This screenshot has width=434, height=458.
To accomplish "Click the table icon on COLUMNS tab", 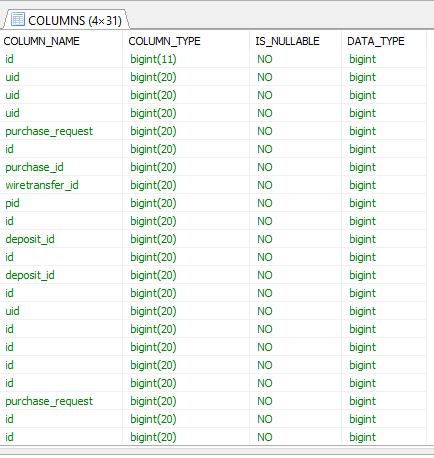I will click(18, 19).
